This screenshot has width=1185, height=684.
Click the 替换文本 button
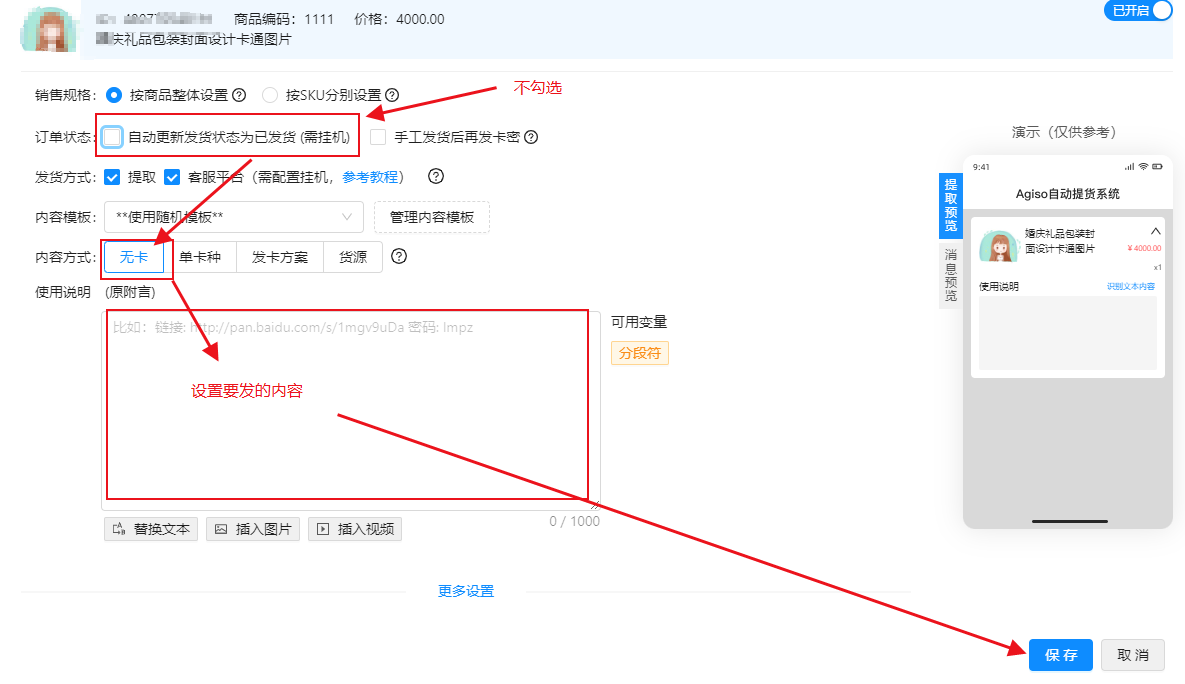pyautogui.click(x=151, y=529)
